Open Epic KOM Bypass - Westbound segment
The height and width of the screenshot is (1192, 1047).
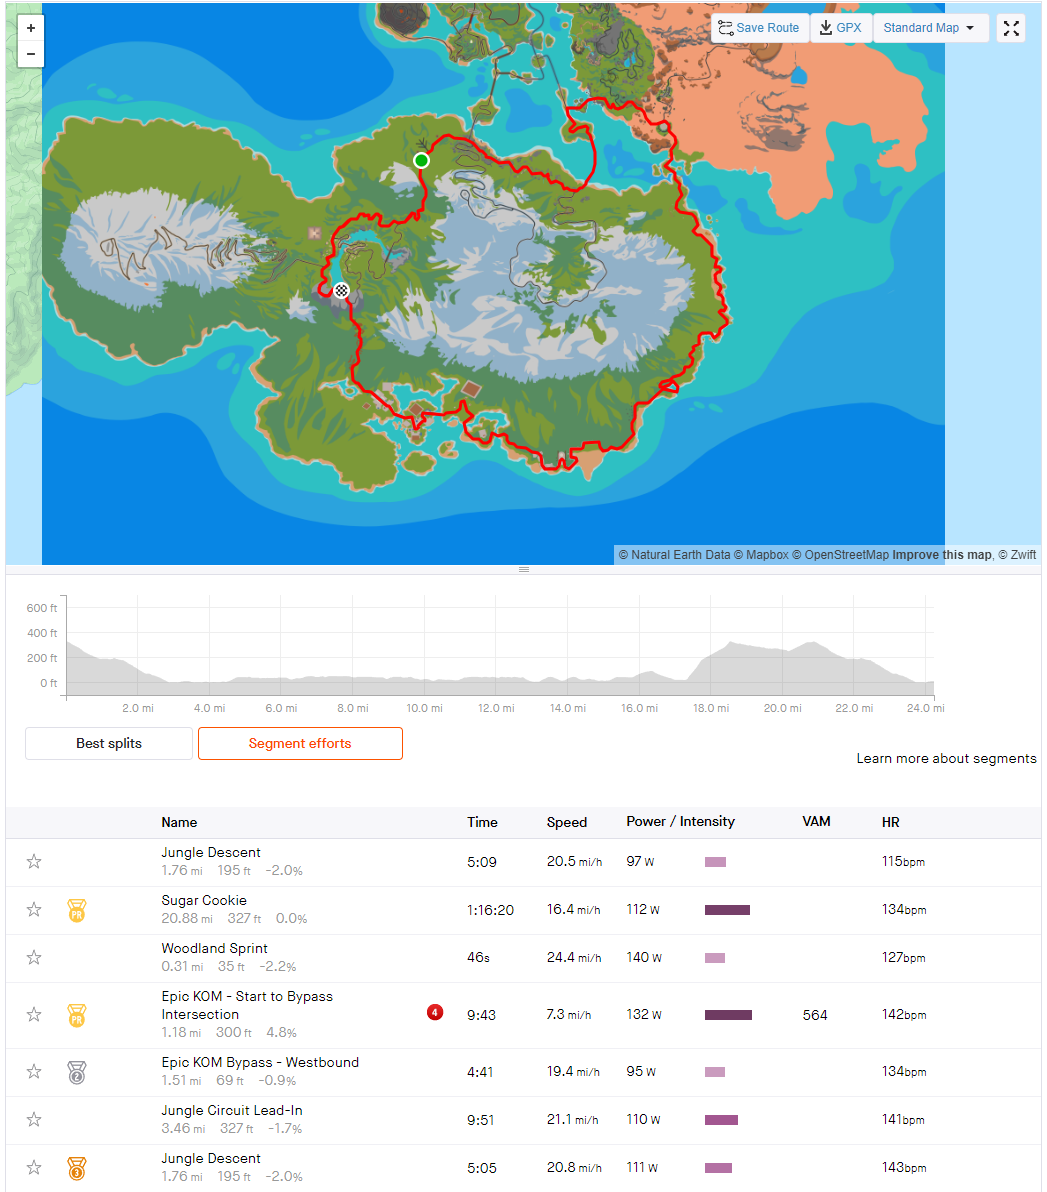pyautogui.click(x=260, y=1062)
